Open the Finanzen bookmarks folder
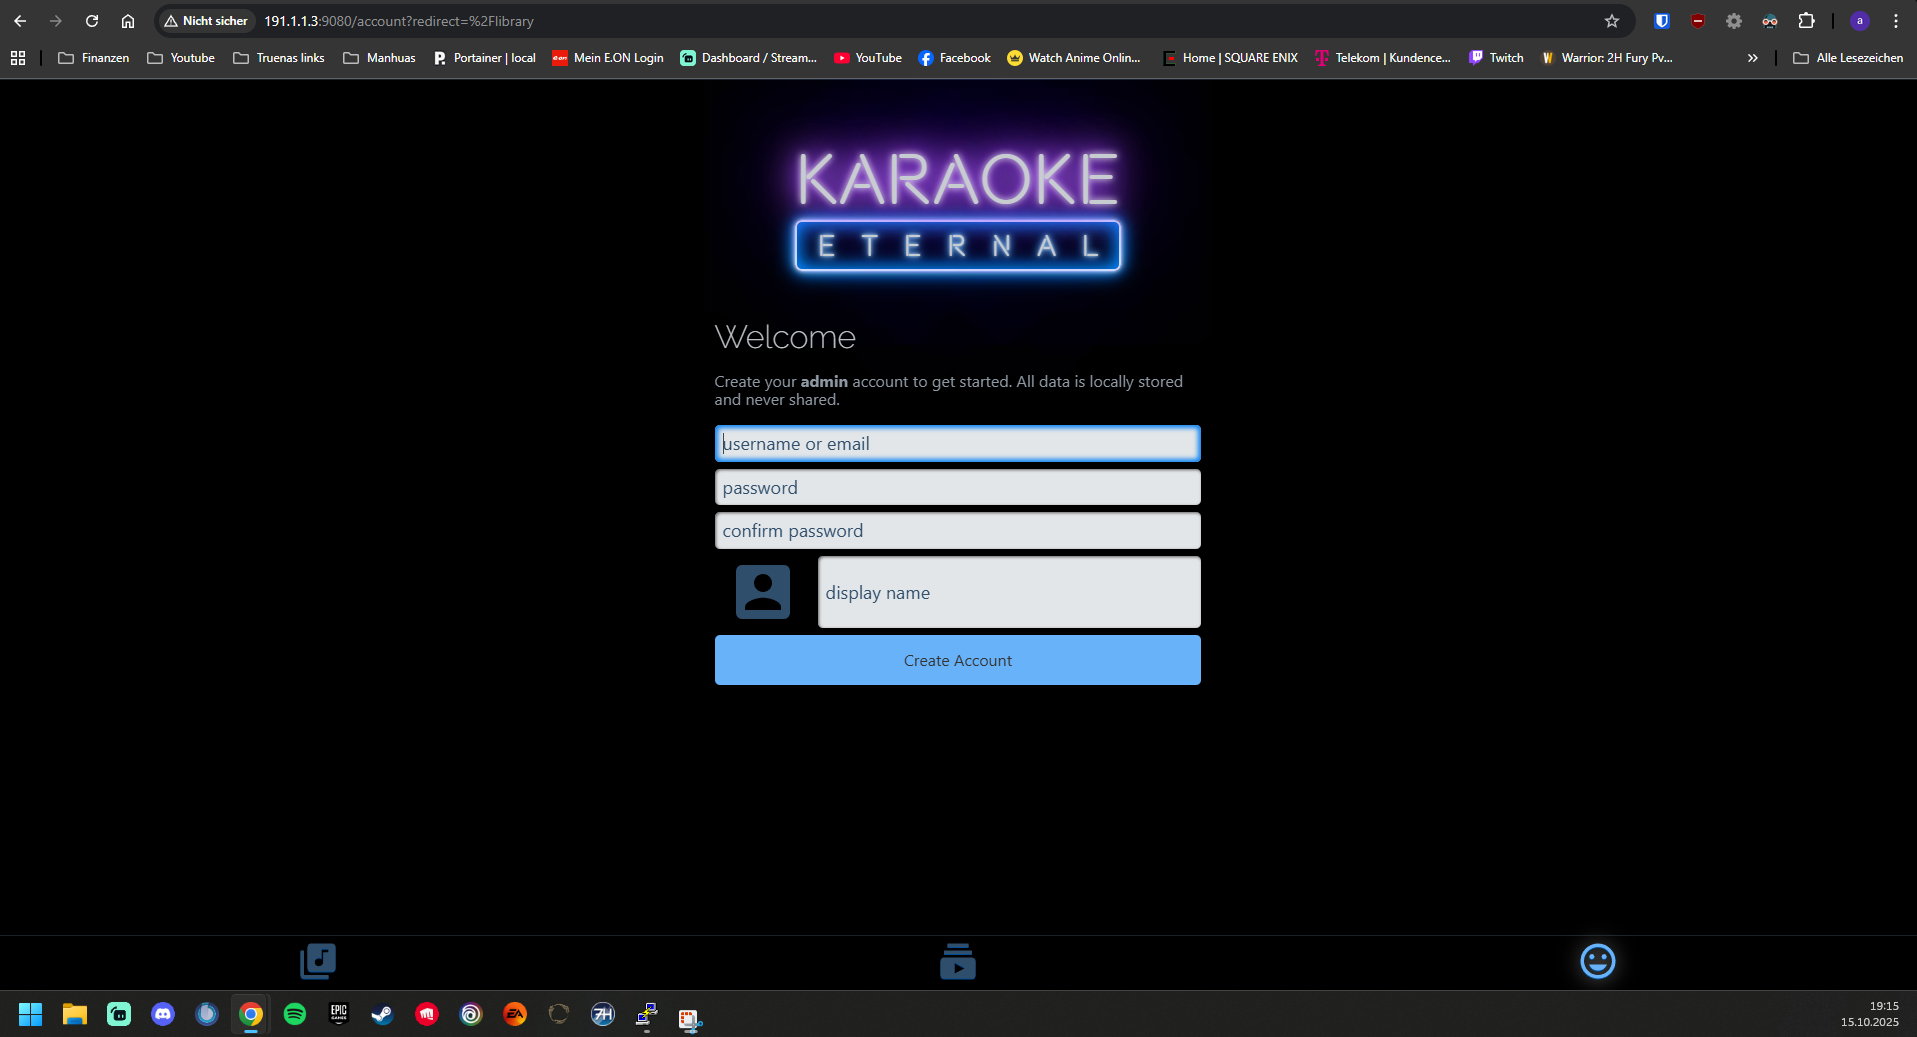This screenshot has width=1917, height=1037. (x=94, y=58)
